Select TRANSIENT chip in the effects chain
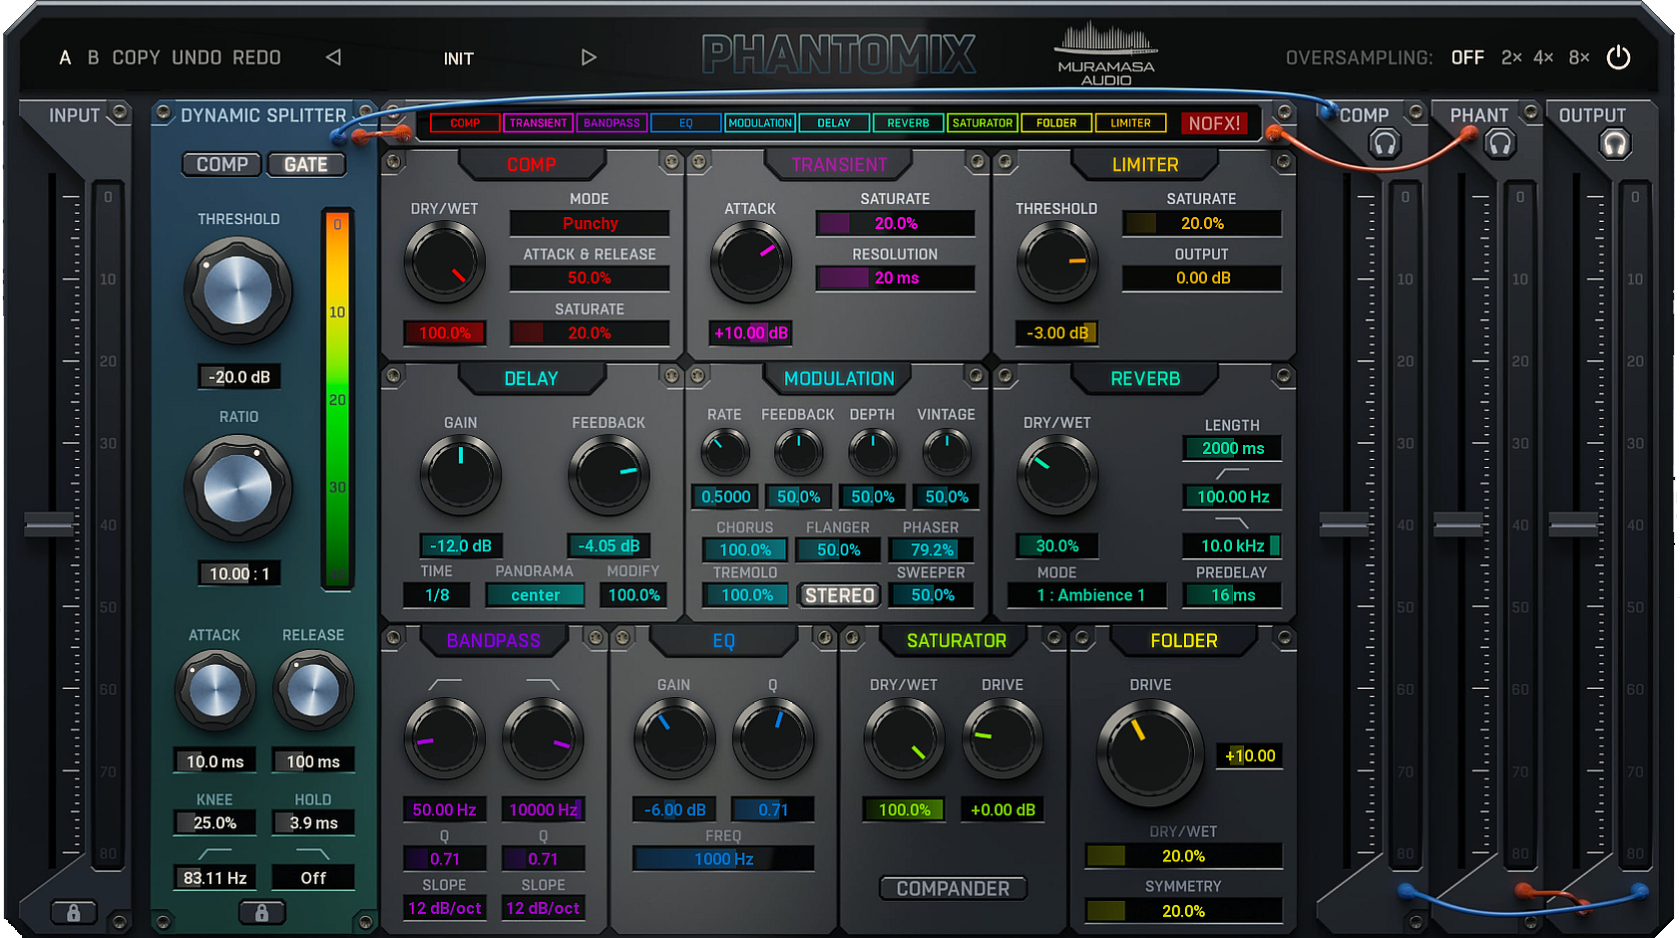 click(x=538, y=123)
